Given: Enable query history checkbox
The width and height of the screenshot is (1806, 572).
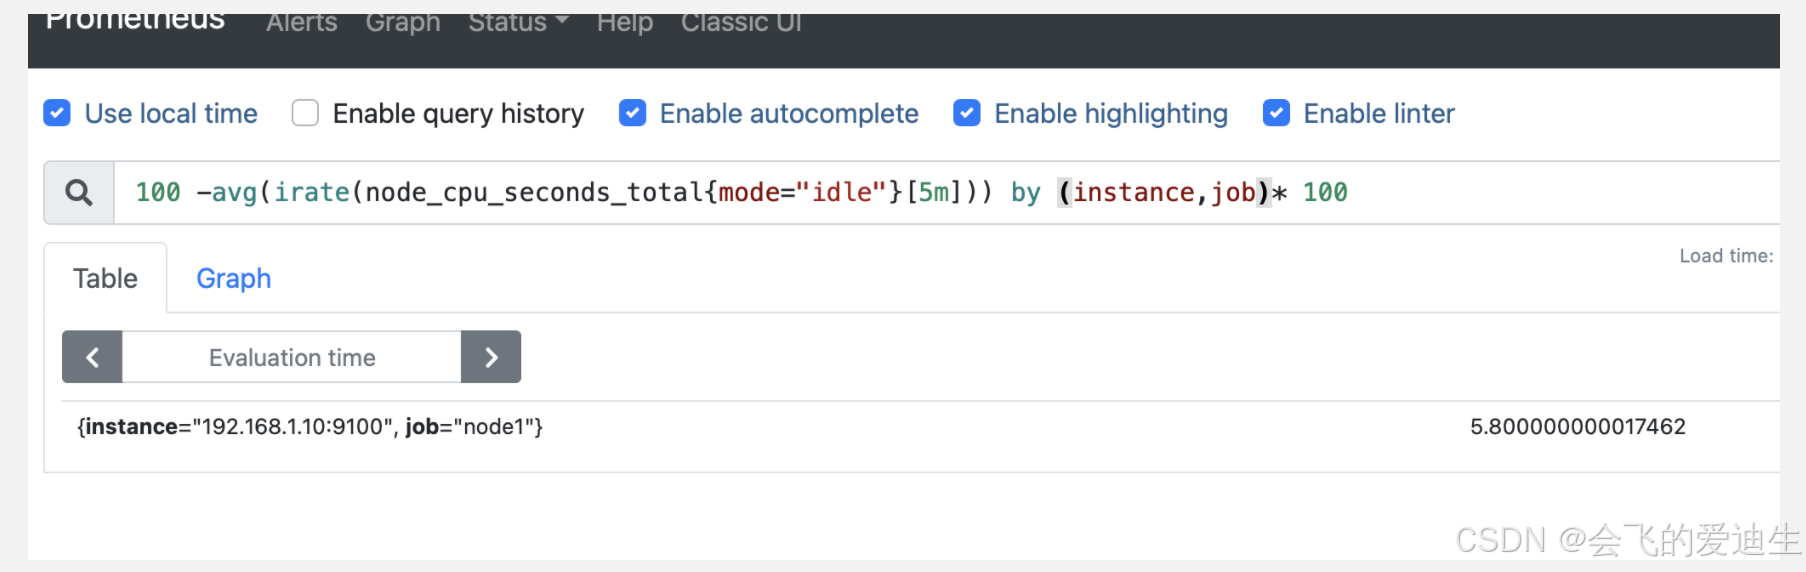Looking at the screenshot, I should click(x=305, y=113).
